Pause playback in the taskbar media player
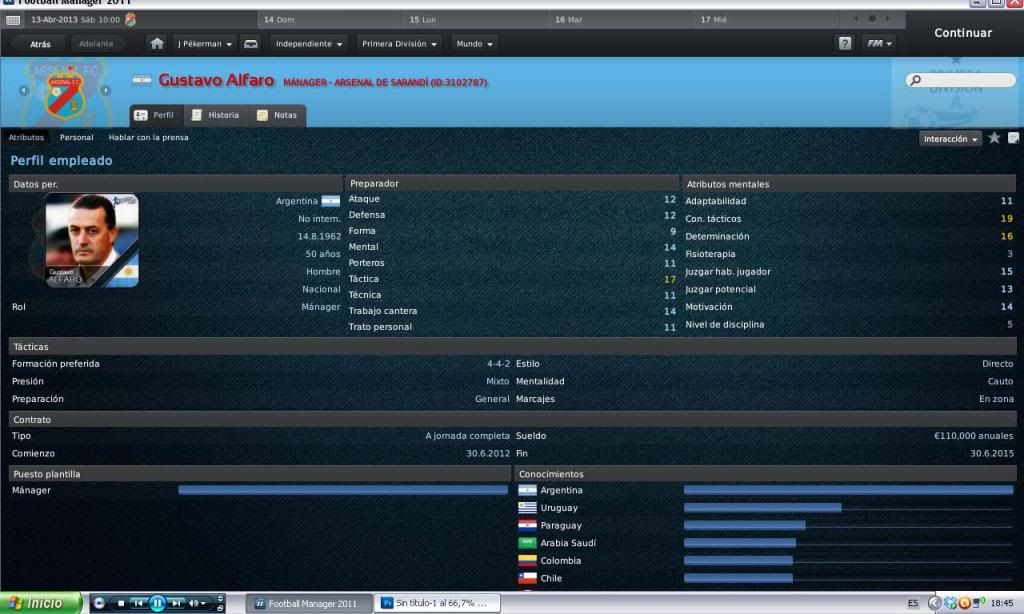This screenshot has width=1024, height=614. point(157,604)
